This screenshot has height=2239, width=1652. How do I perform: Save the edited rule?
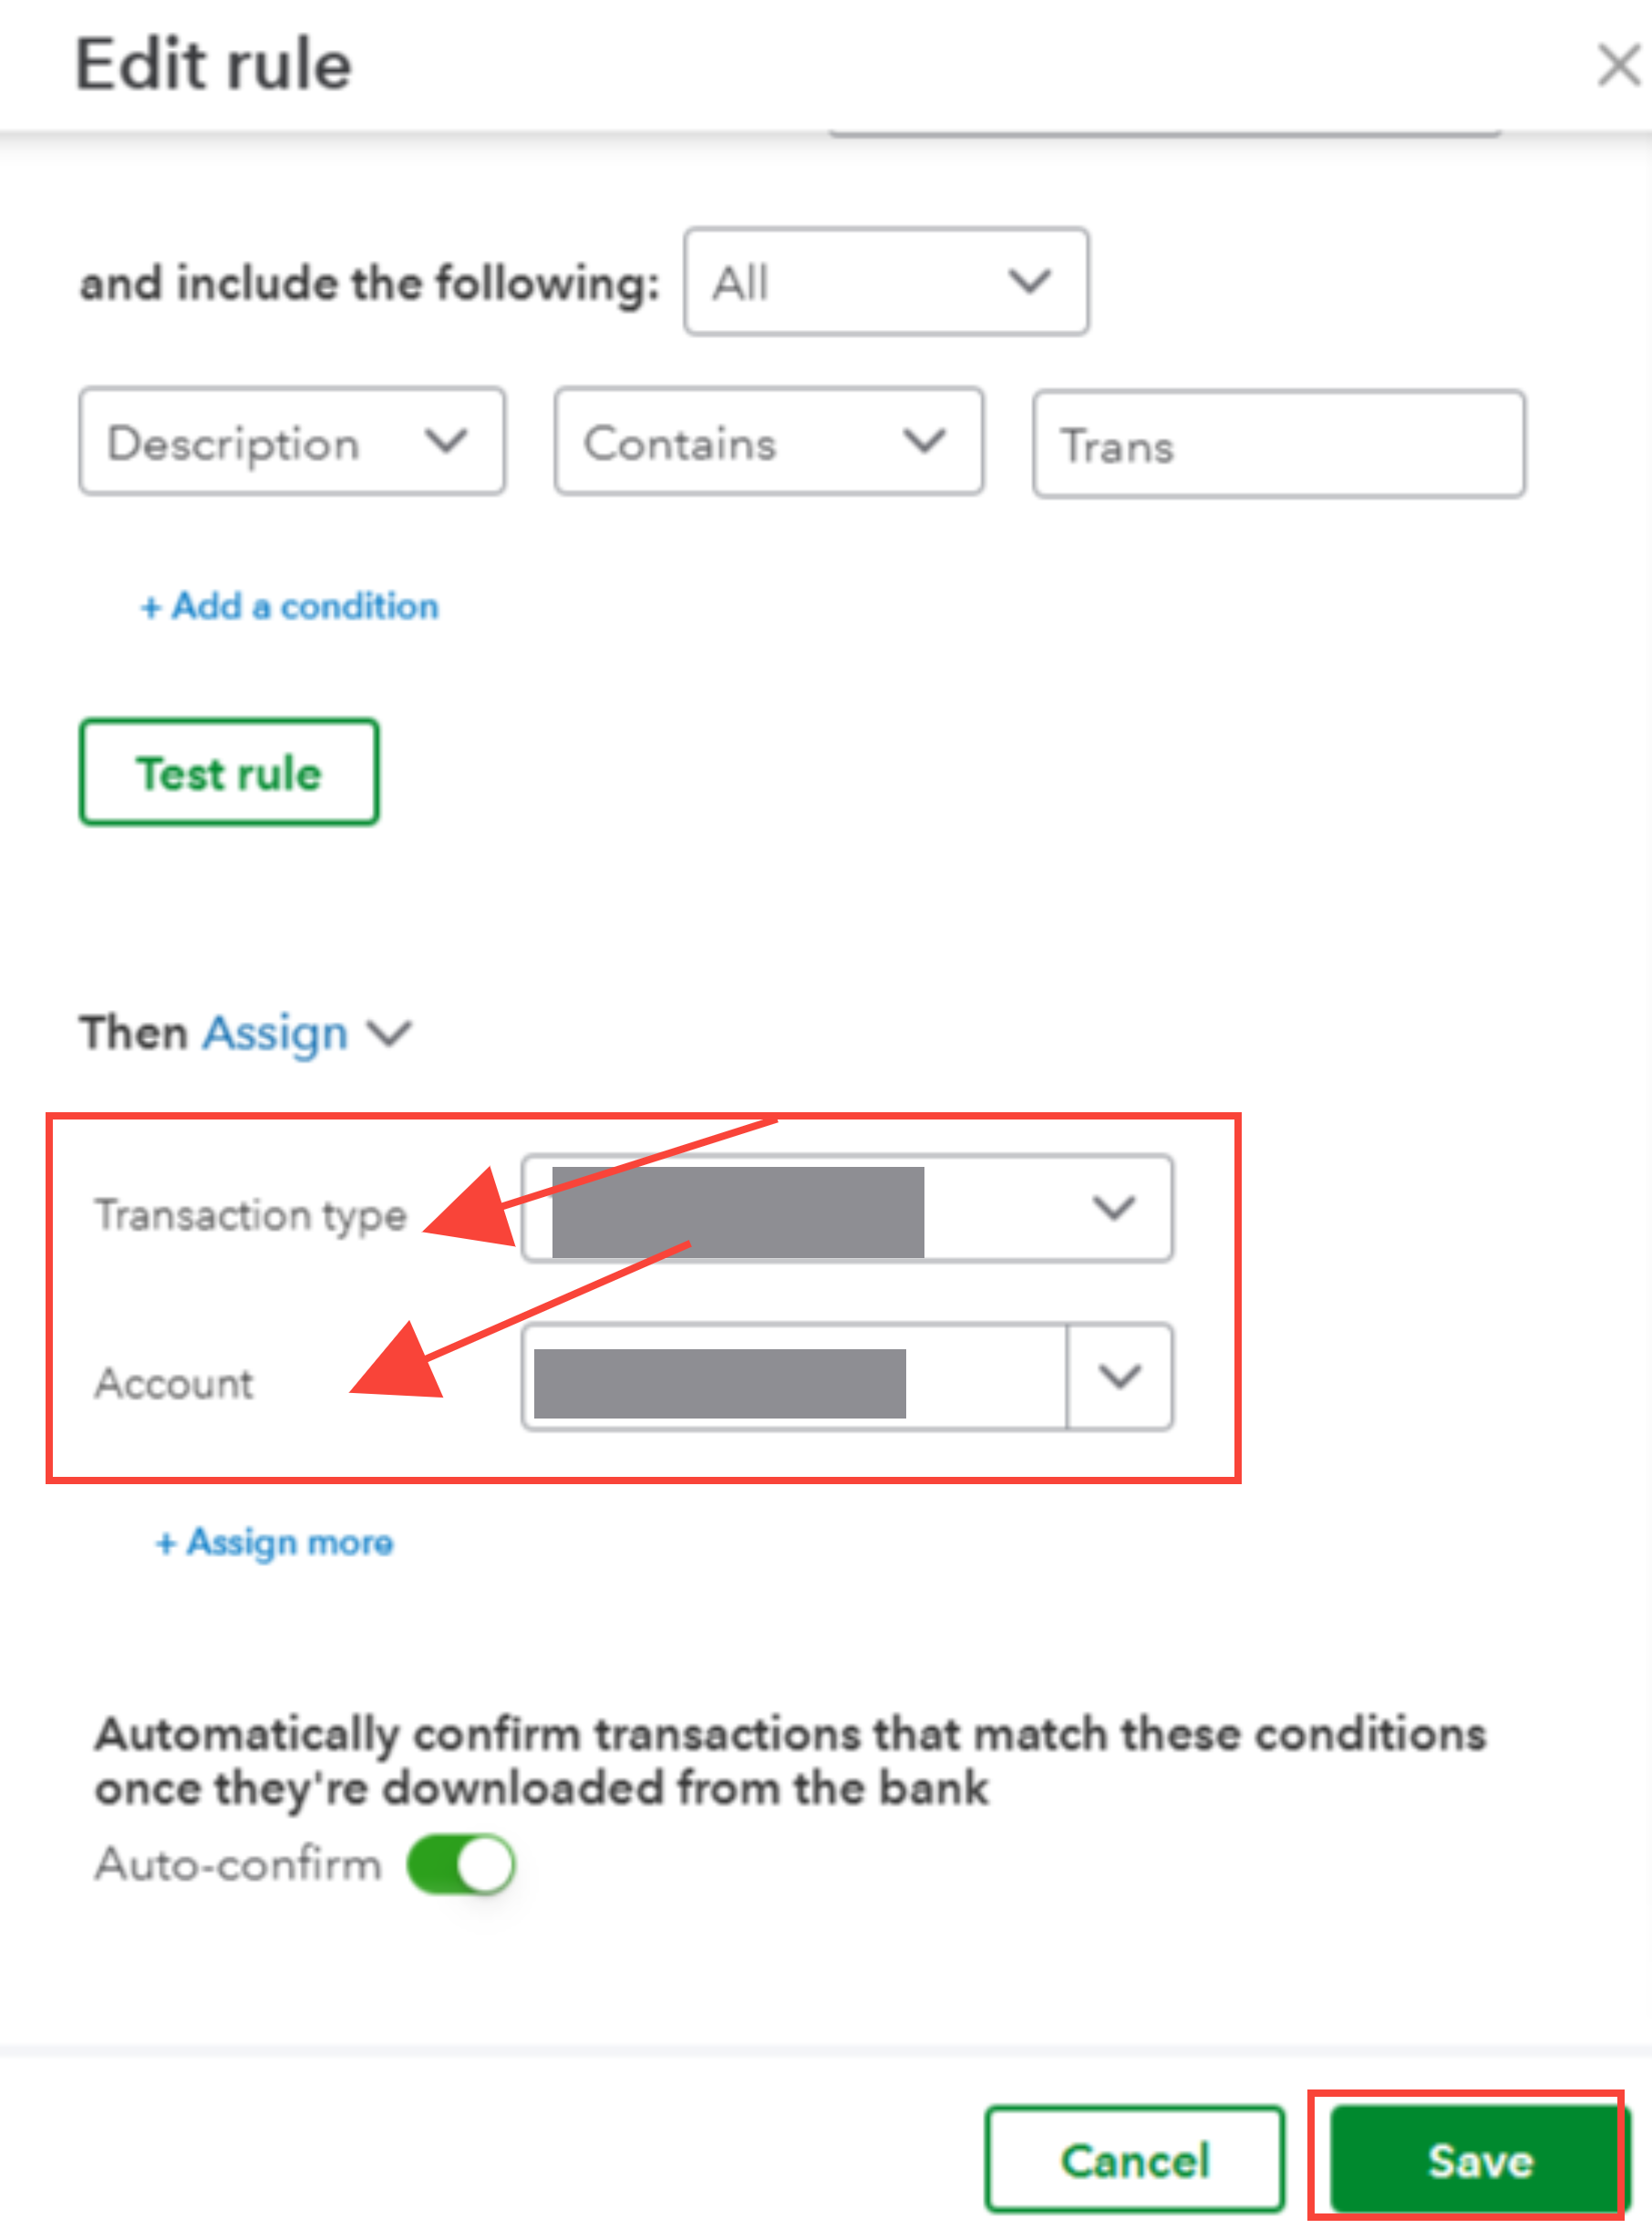pyautogui.click(x=1479, y=2160)
